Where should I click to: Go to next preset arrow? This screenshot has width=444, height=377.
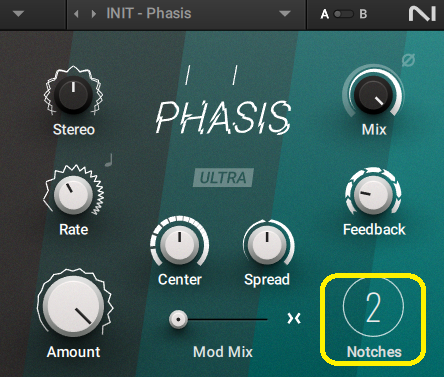[94, 14]
